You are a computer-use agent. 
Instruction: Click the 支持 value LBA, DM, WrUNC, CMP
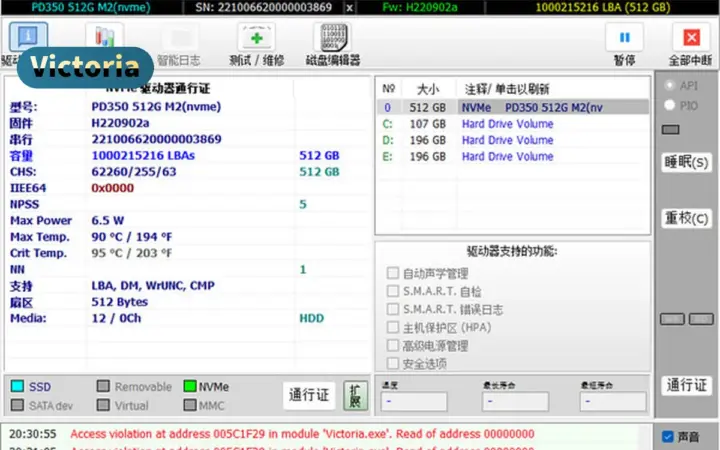pyautogui.click(x=153, y=286)
